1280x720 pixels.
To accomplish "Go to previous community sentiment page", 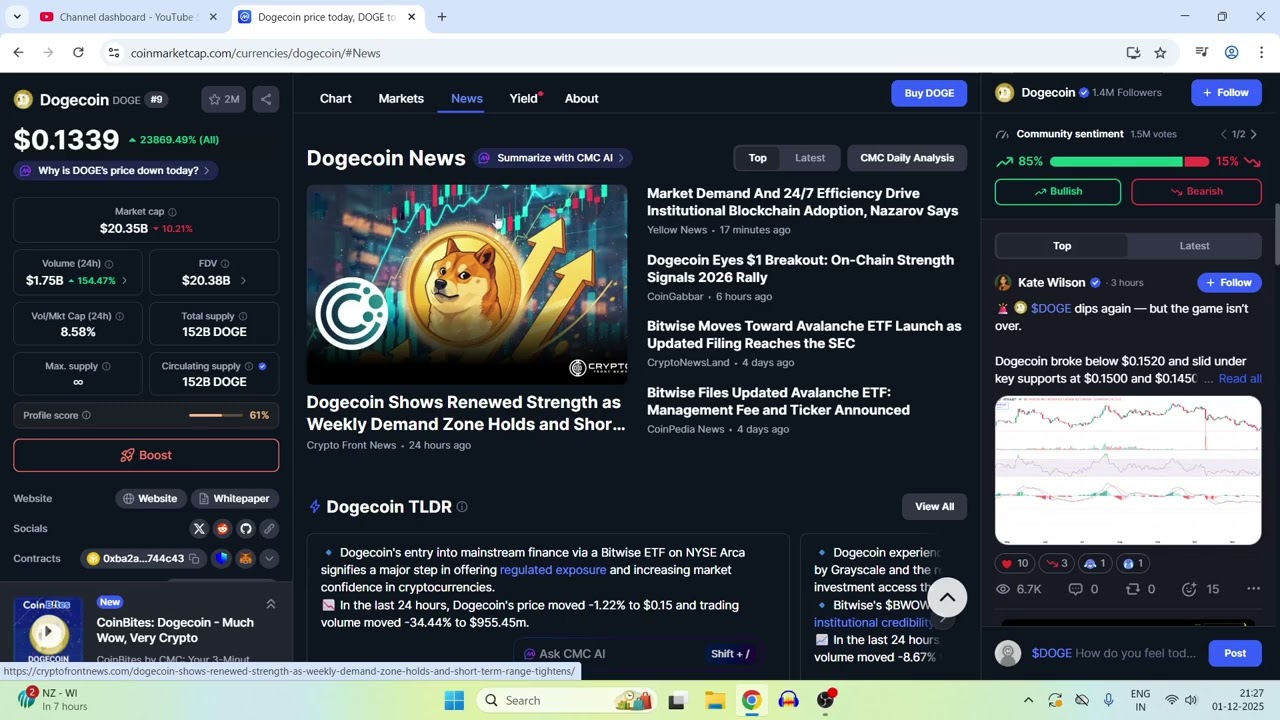I will pos(1223,134).
